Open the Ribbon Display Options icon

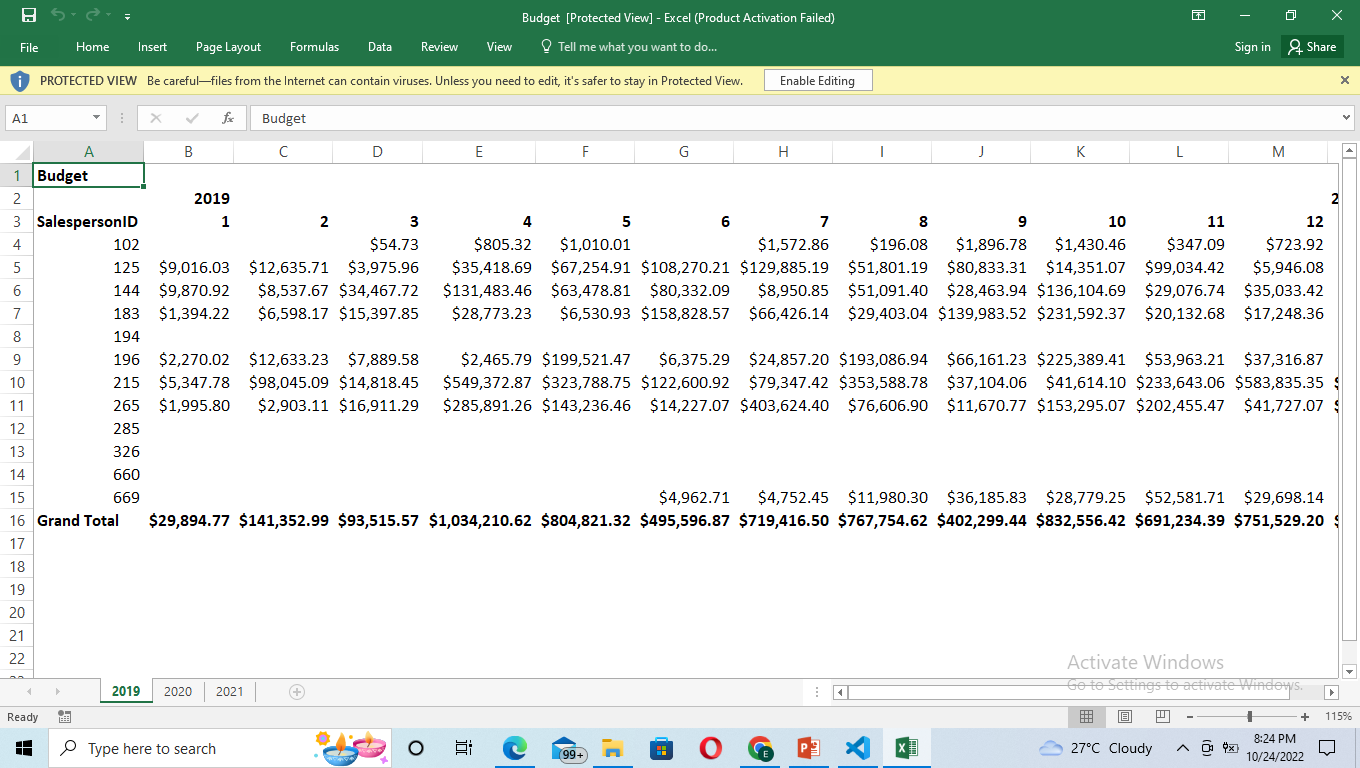click(1197, 16)
